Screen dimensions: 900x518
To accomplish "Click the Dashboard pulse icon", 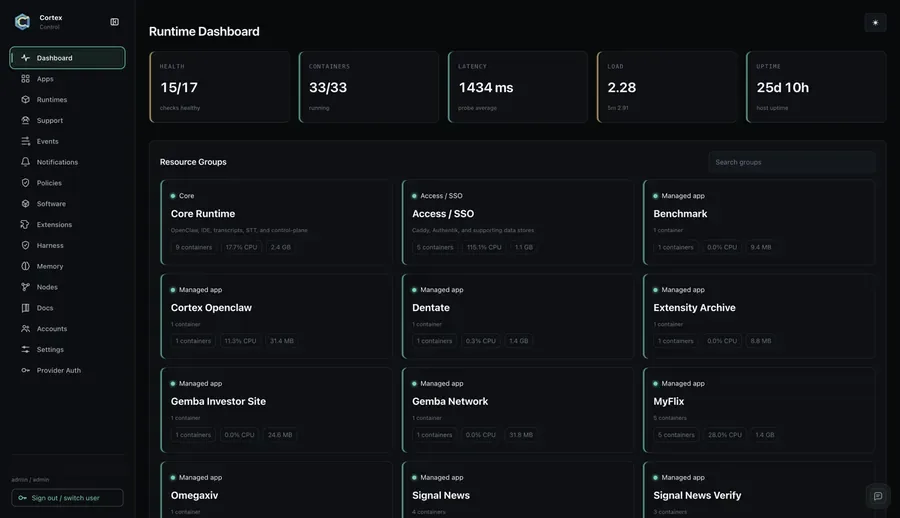I will 25,58.
